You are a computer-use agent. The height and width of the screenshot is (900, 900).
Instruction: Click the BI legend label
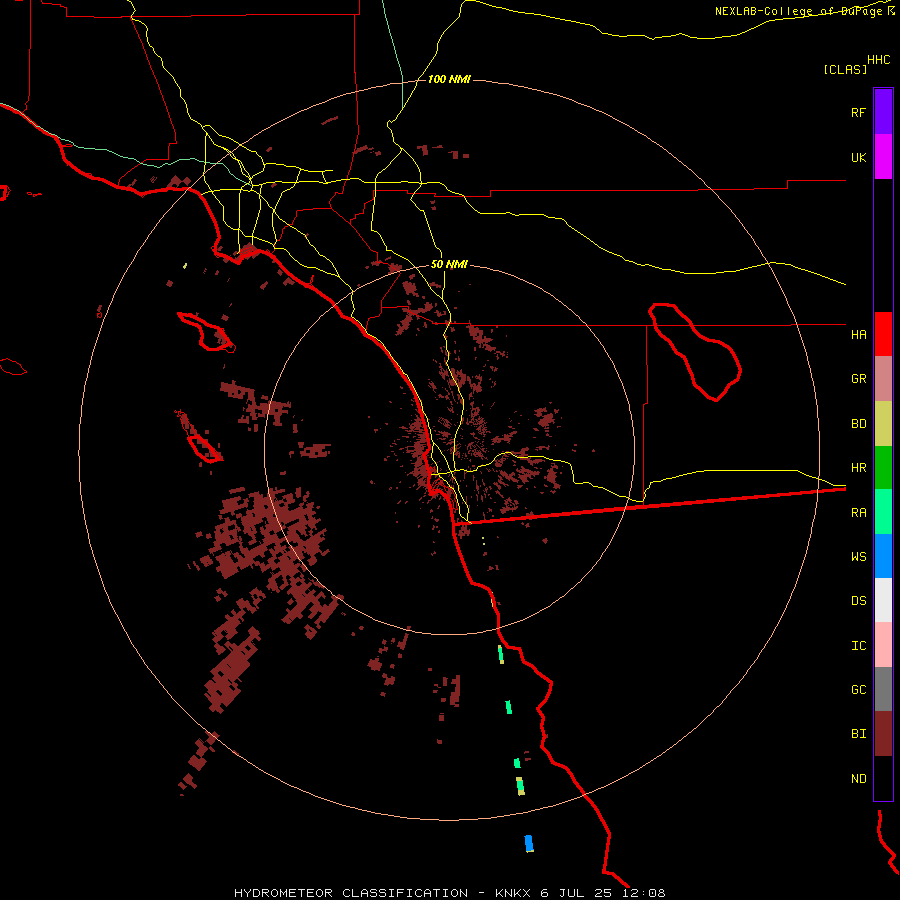click(x=858, y=734)
